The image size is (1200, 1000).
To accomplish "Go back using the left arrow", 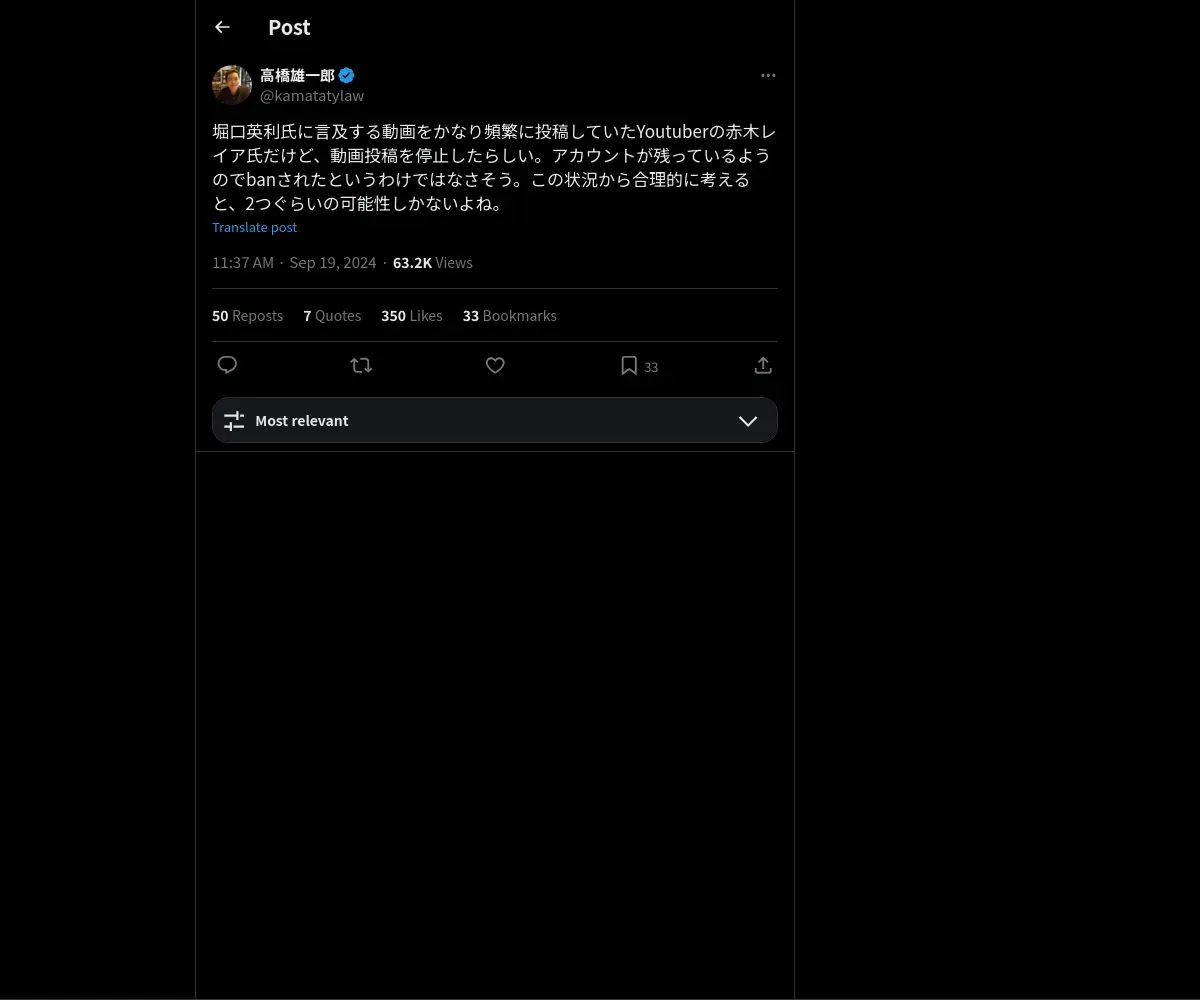I will tap(222, 27).
